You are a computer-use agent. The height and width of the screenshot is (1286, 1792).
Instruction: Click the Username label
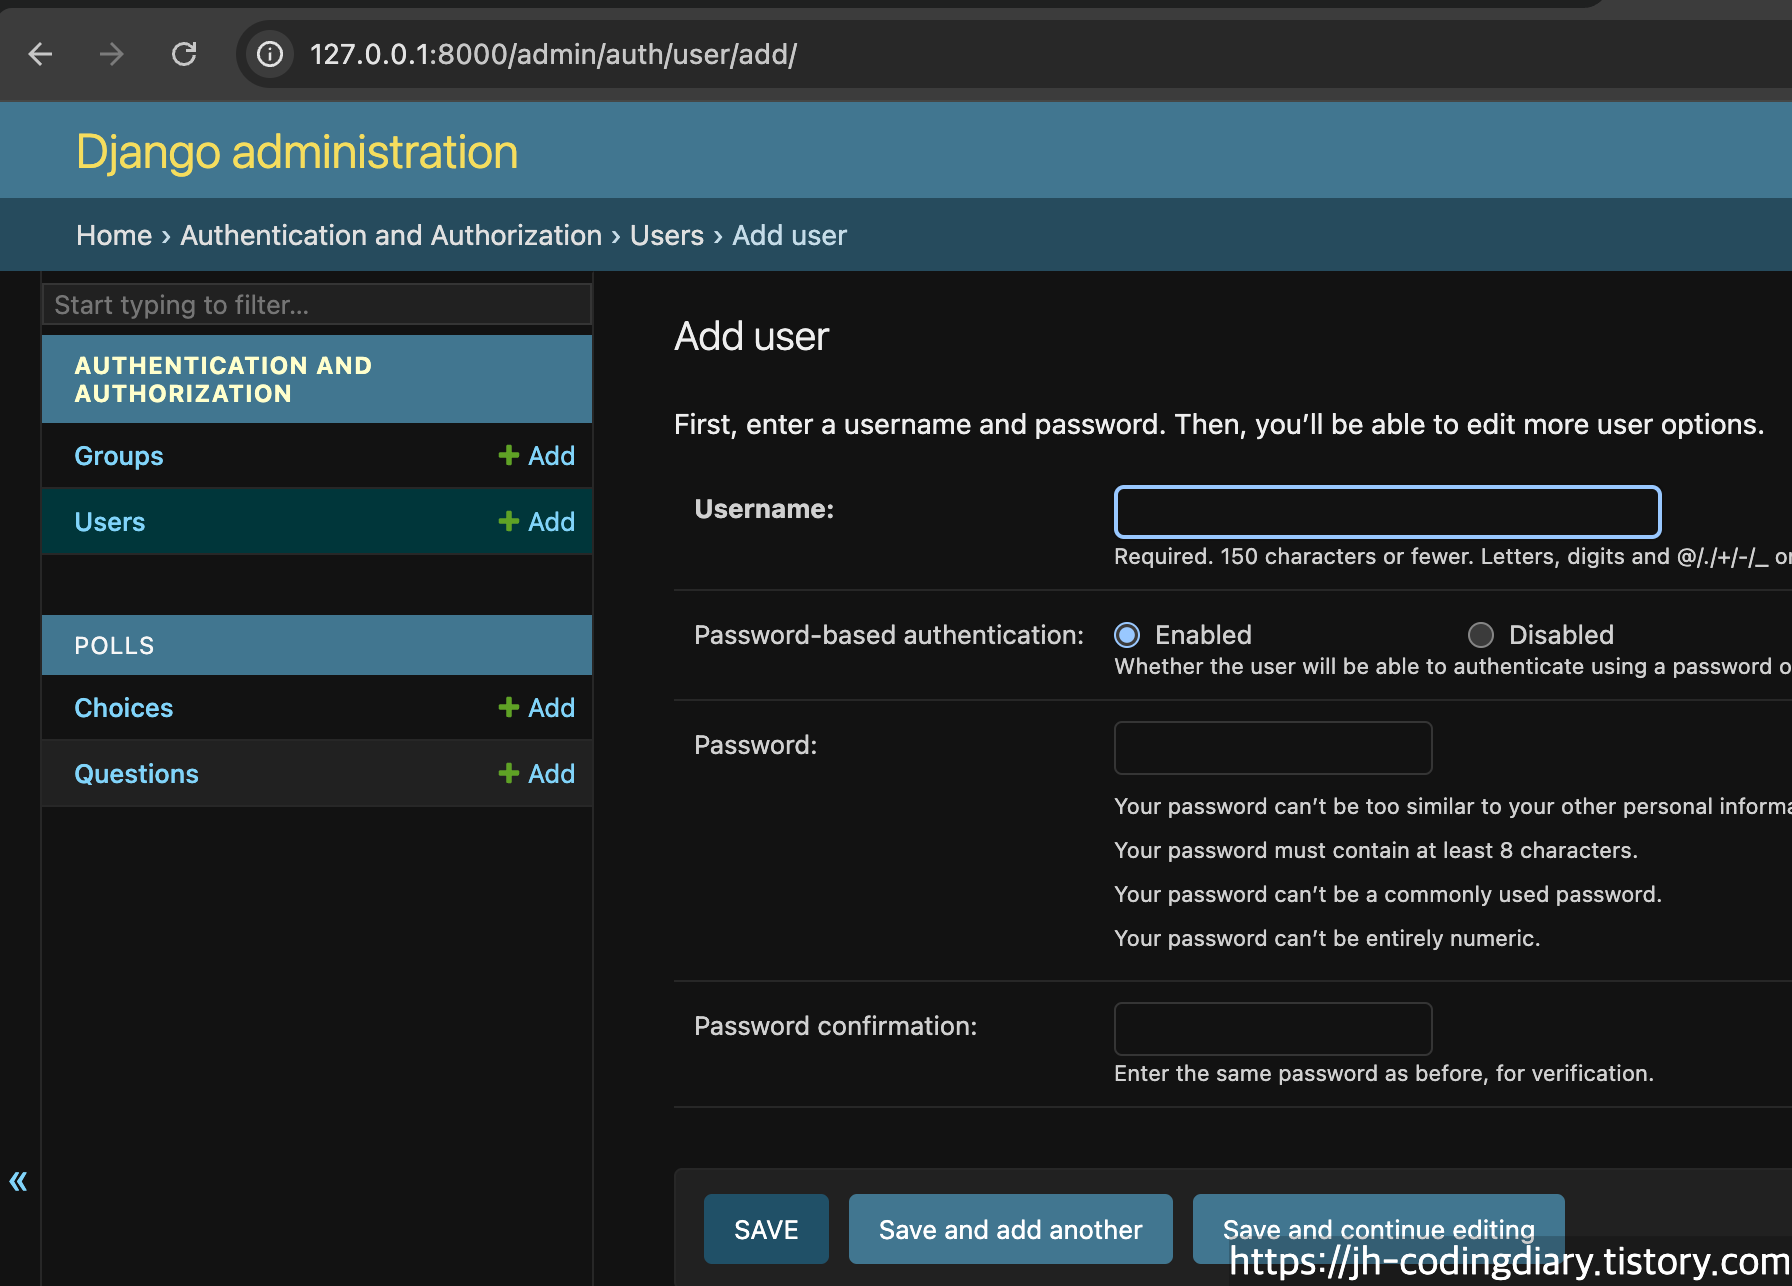764,509
